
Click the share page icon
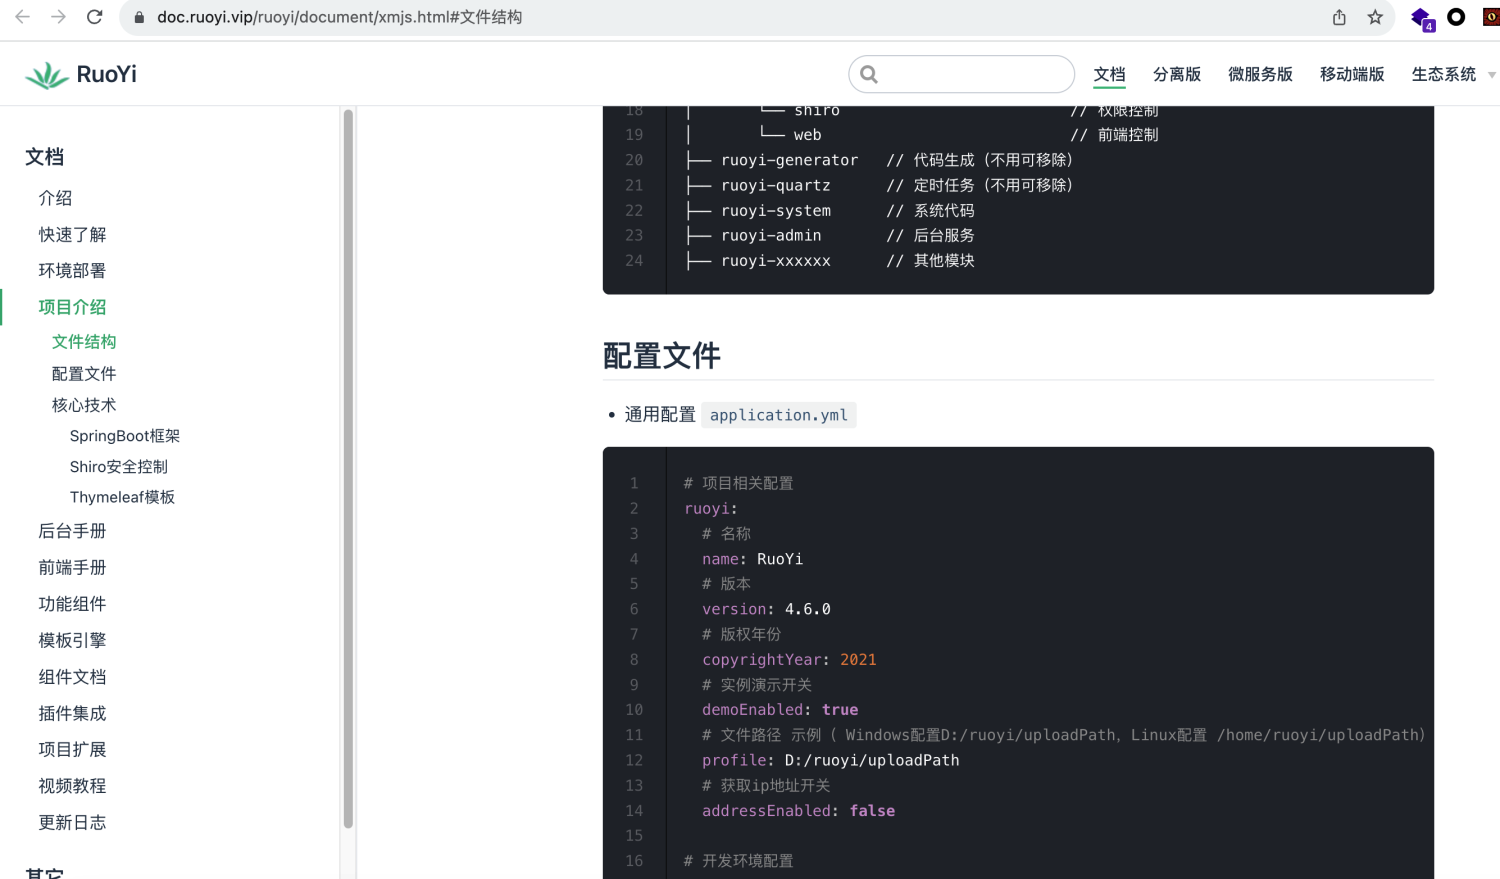[1339, 17]
